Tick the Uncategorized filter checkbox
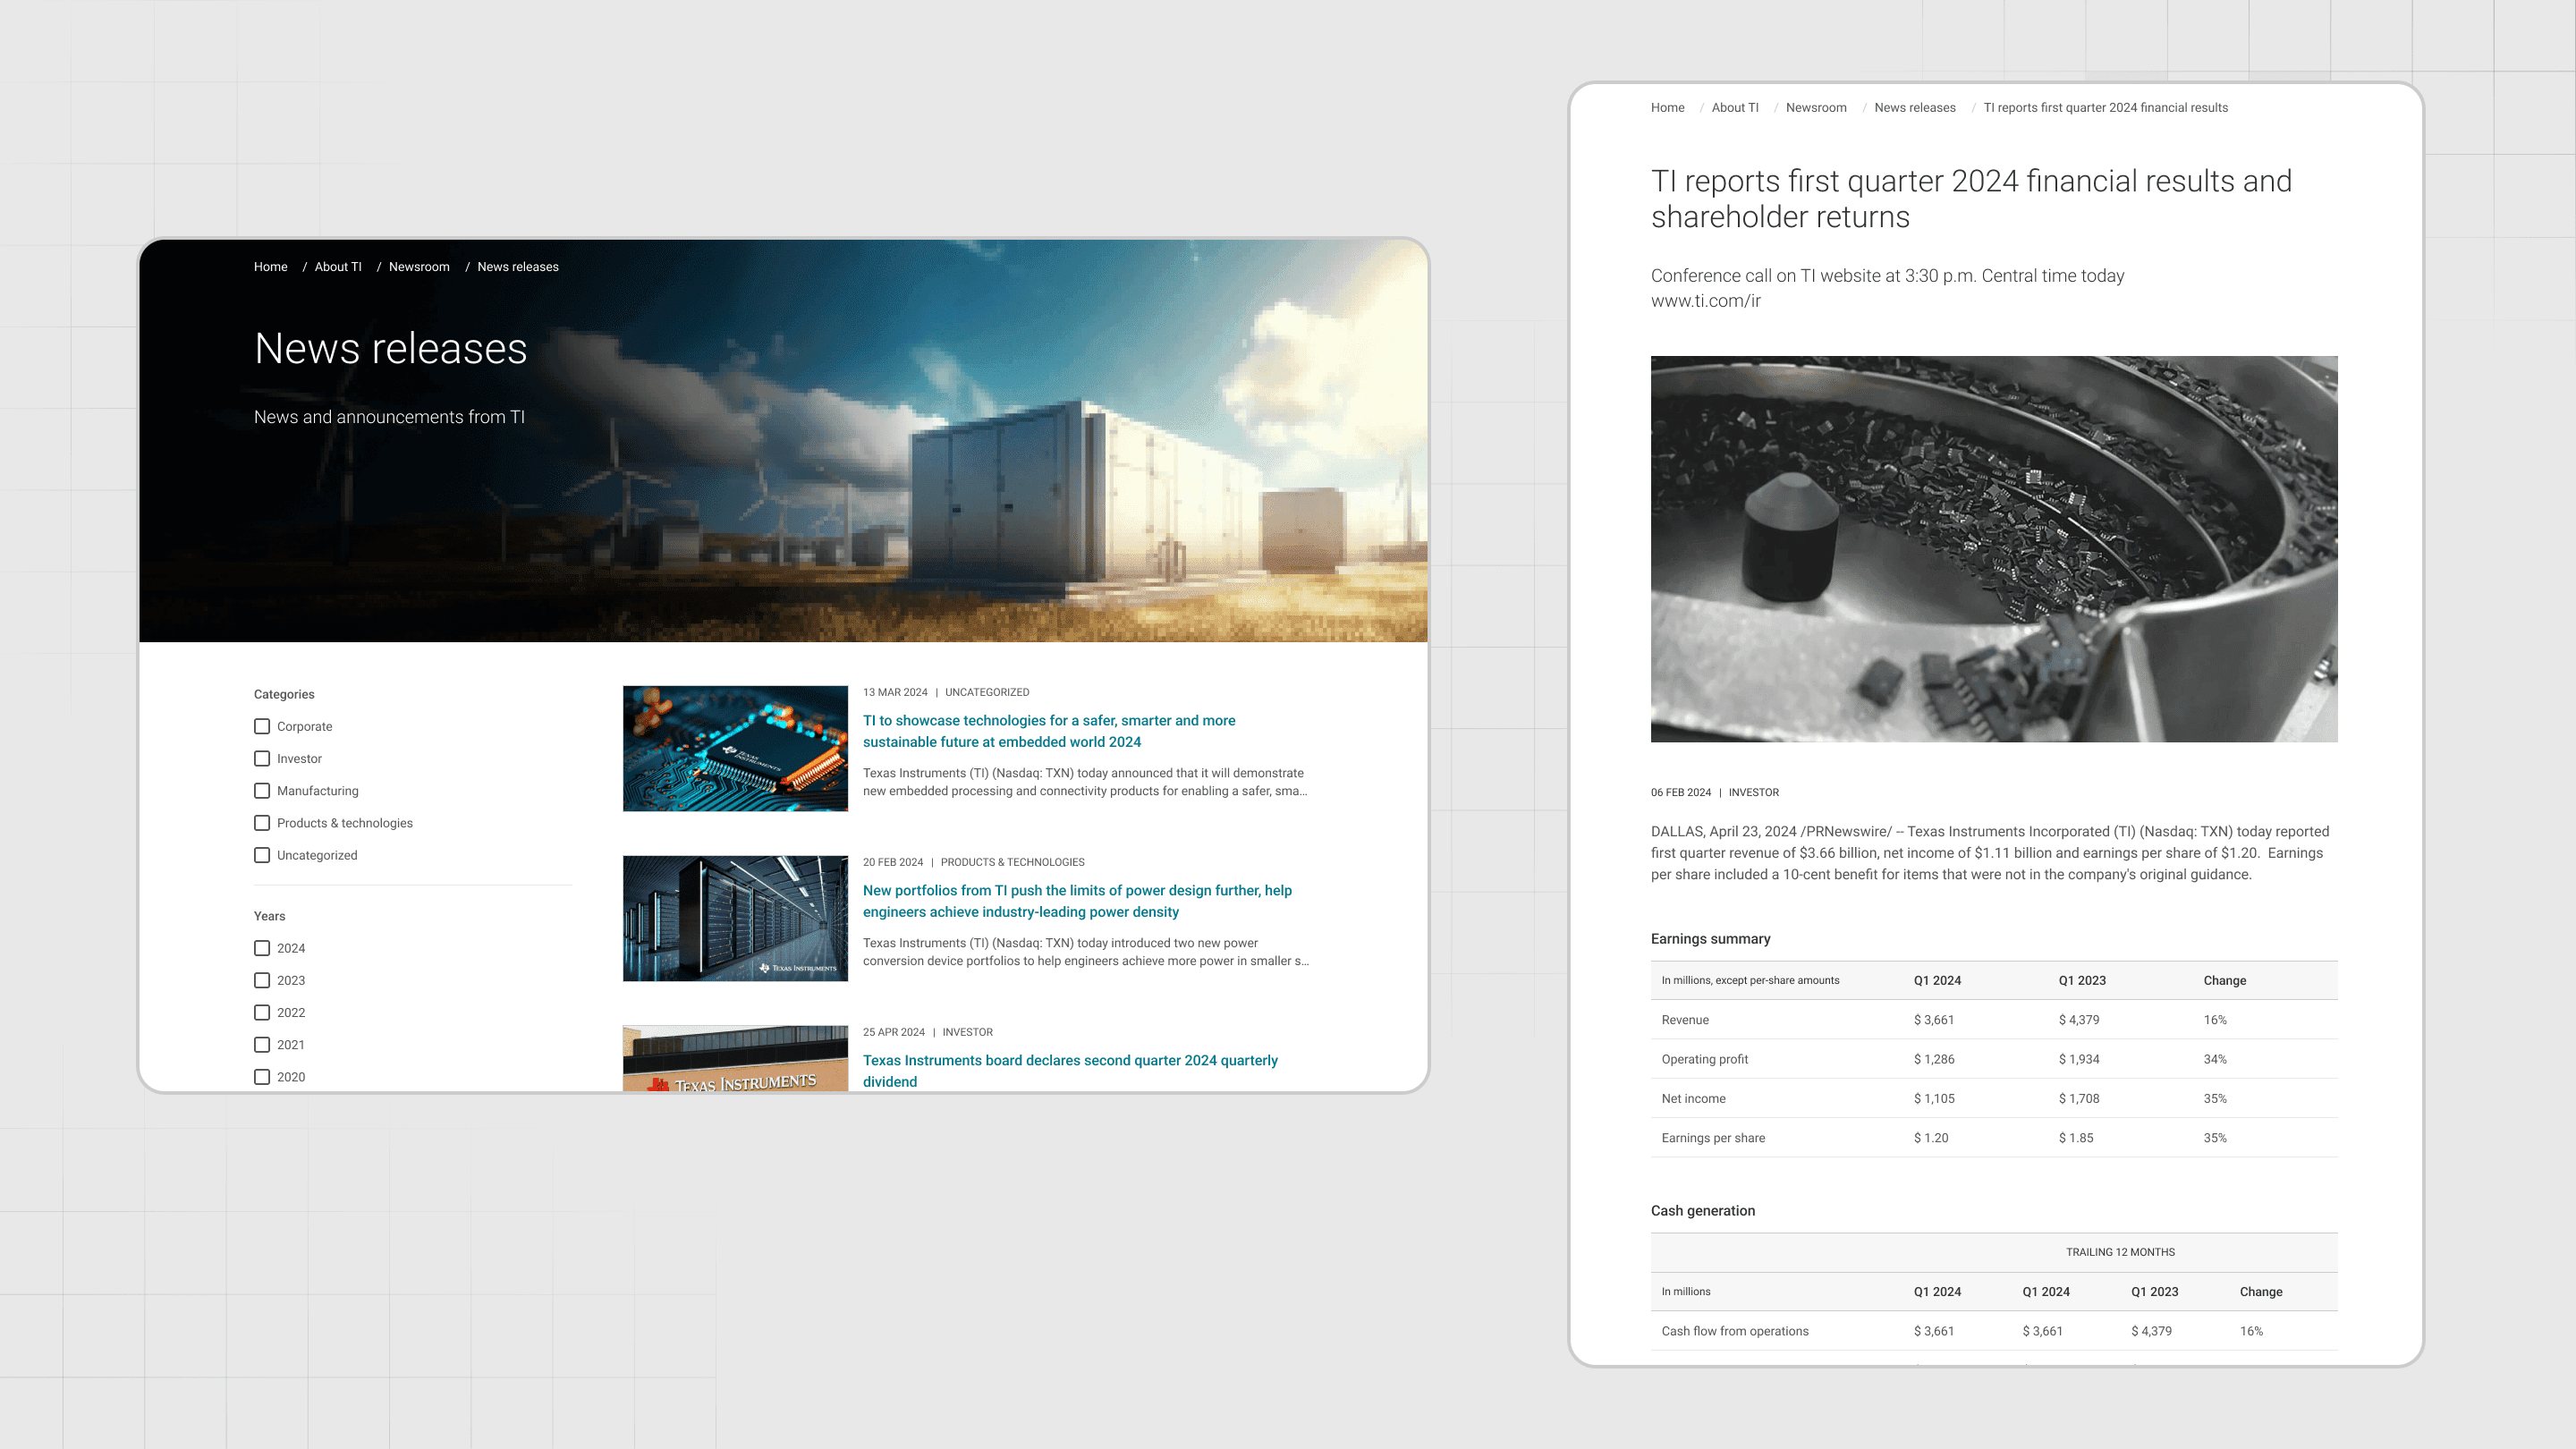The width and height of the screenshot is (2576, 1449). pos(262,855)
